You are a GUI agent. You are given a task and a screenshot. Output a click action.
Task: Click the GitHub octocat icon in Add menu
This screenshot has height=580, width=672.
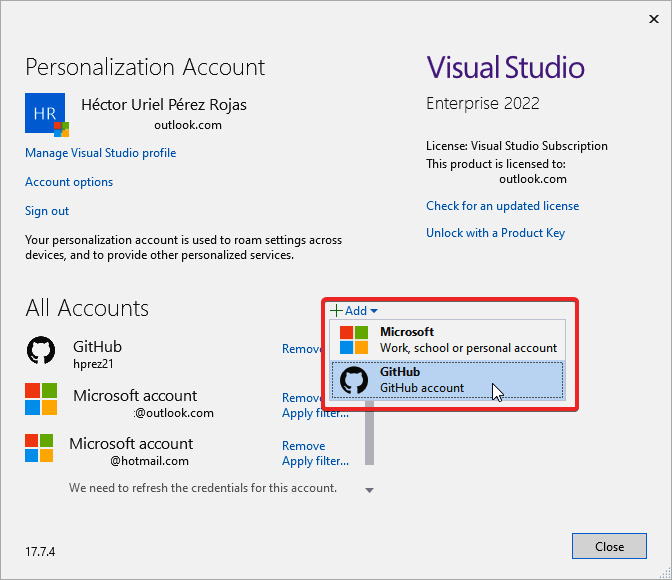coord(354,380)
